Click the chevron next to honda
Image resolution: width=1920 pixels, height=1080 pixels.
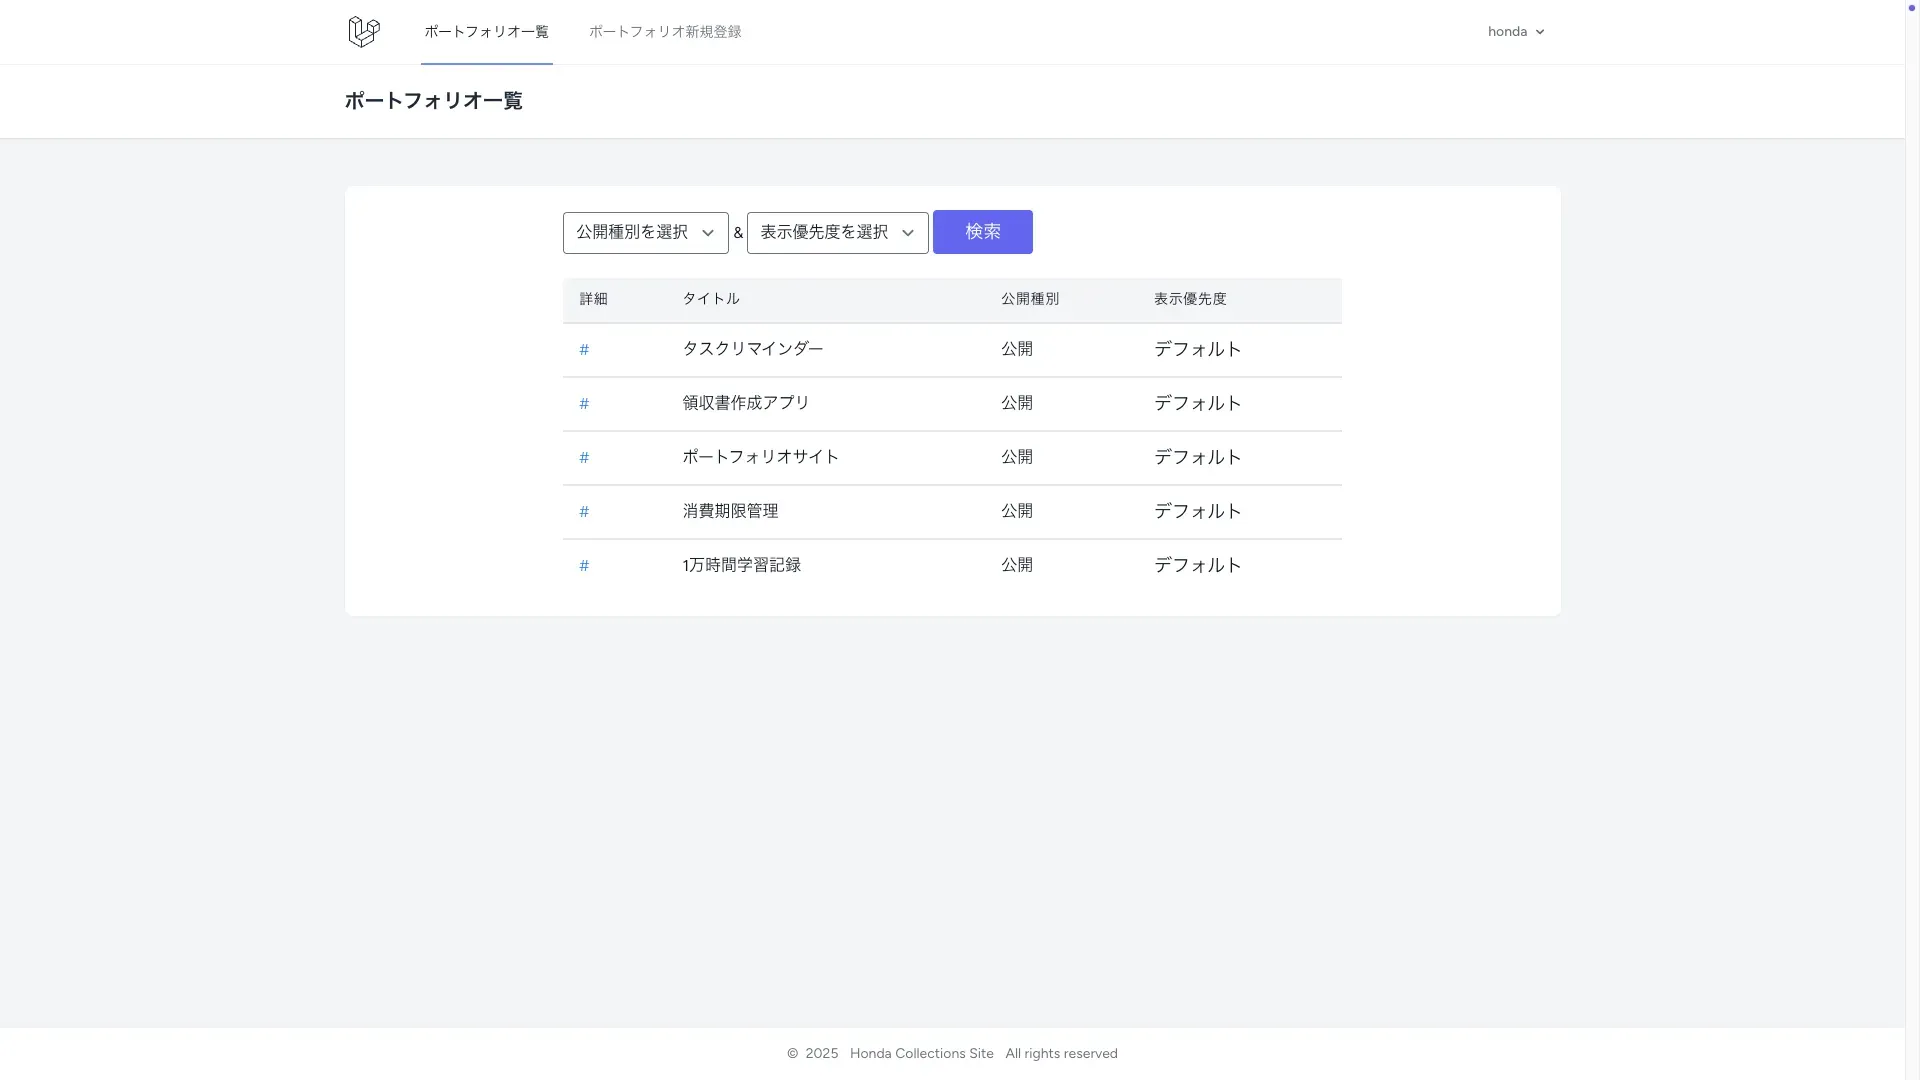click(x=1539, y=31)
